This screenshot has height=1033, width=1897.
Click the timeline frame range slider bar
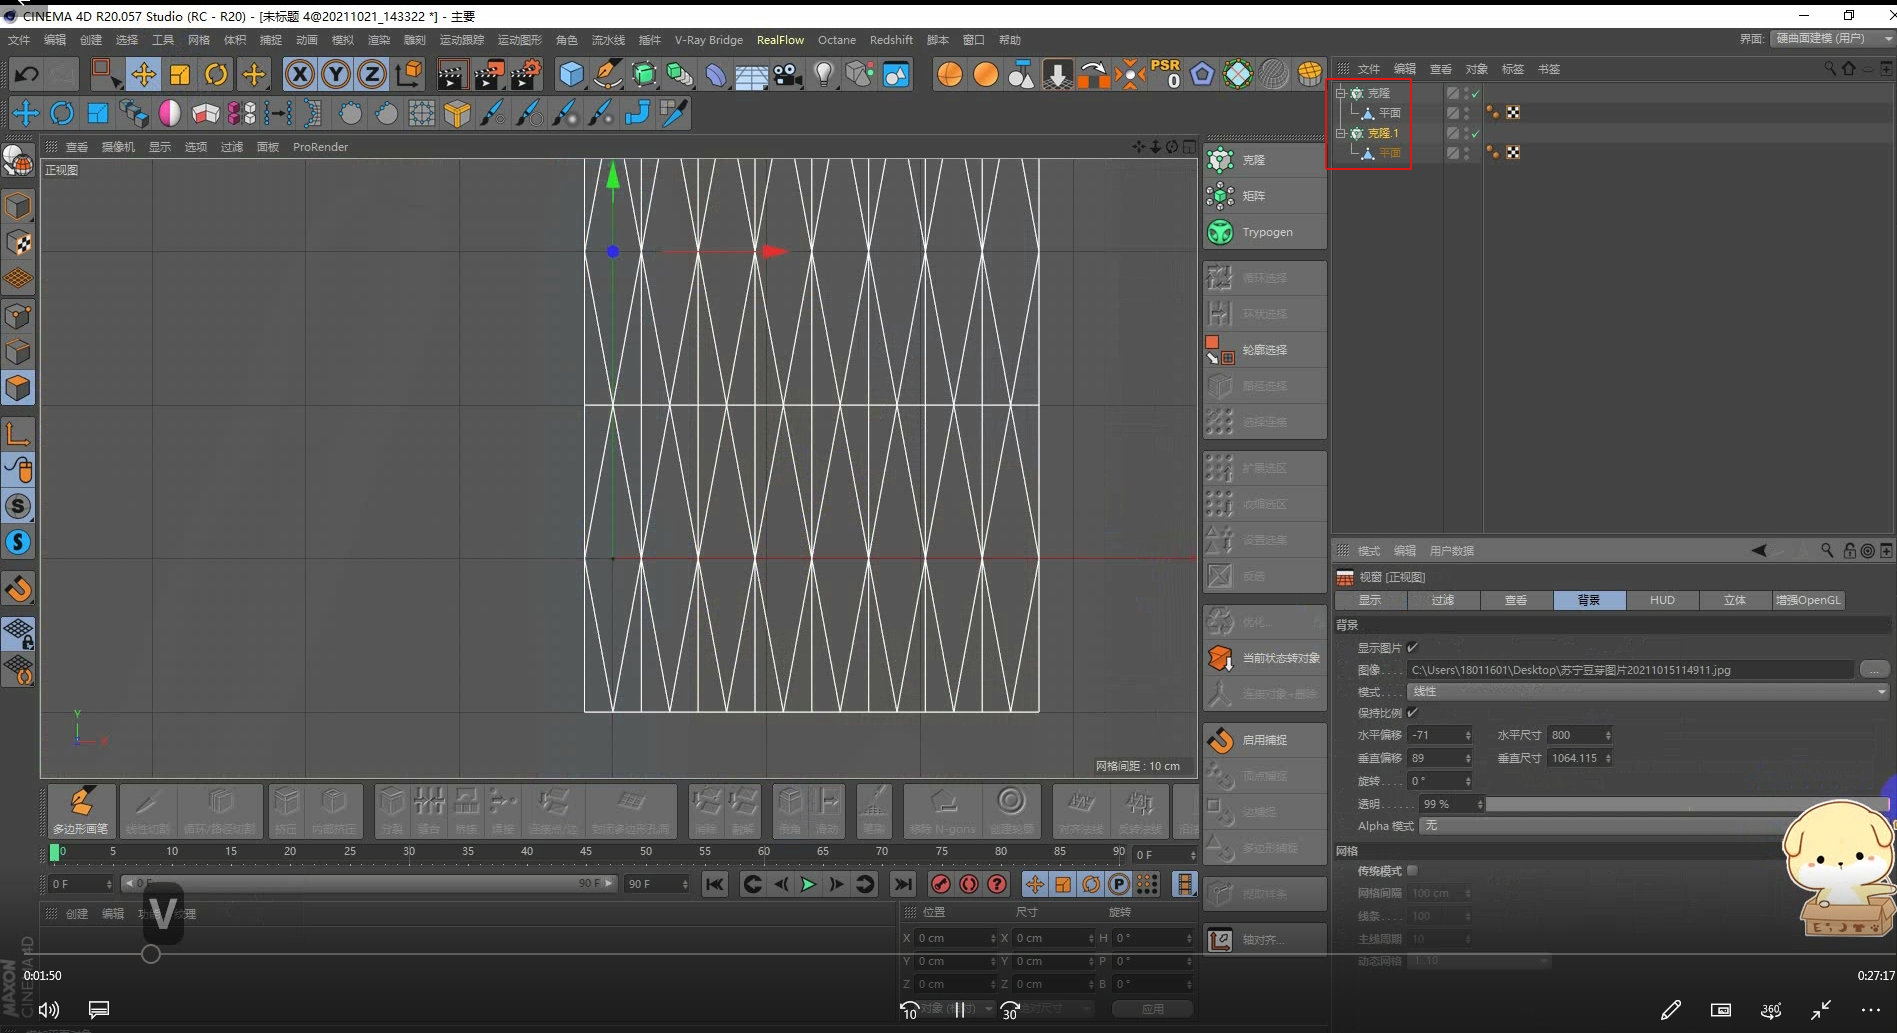tap(368, 884)
